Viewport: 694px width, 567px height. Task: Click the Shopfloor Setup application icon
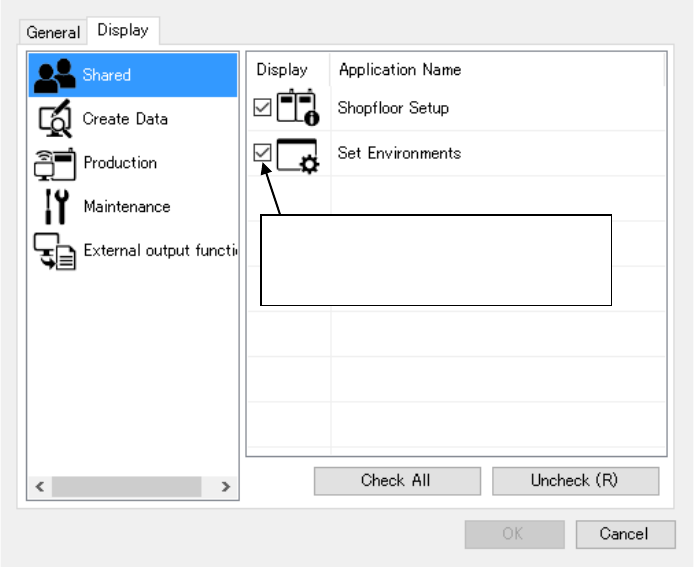pos(298,107)
